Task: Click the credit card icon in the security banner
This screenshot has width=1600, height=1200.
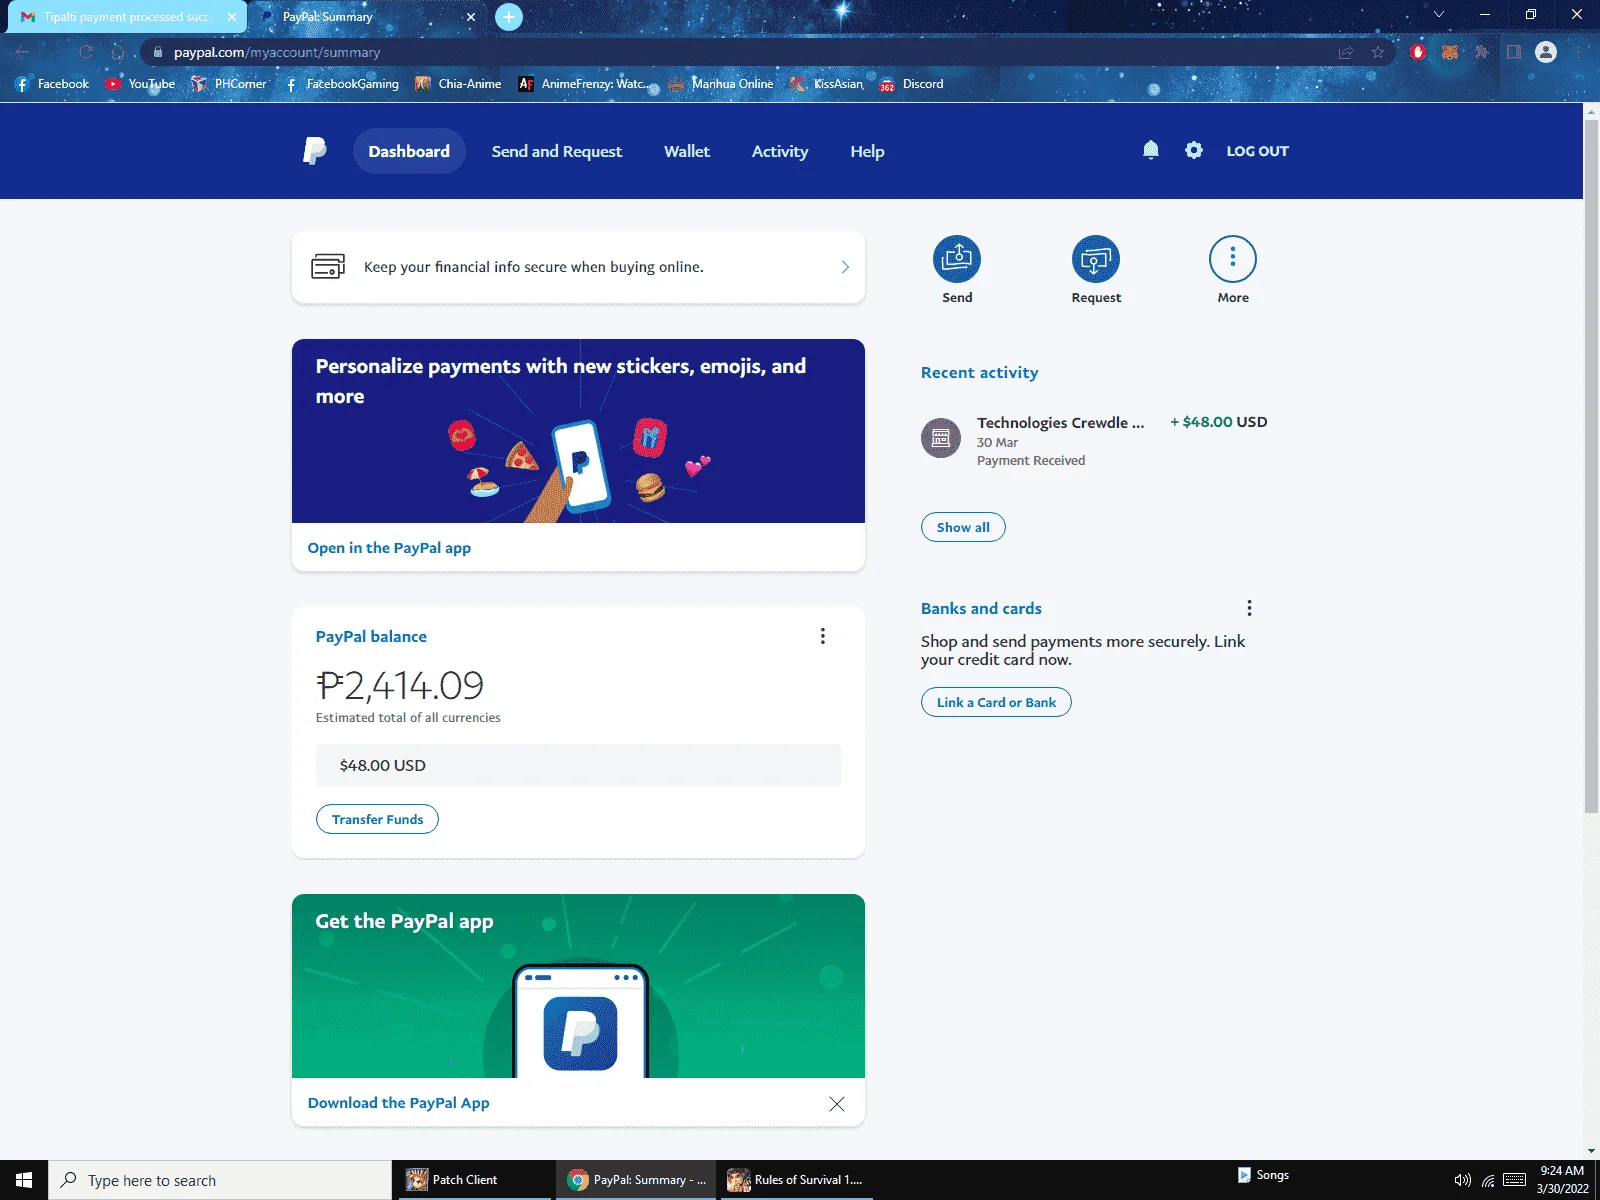Action: pyautogui.click(x=328, y=266)
